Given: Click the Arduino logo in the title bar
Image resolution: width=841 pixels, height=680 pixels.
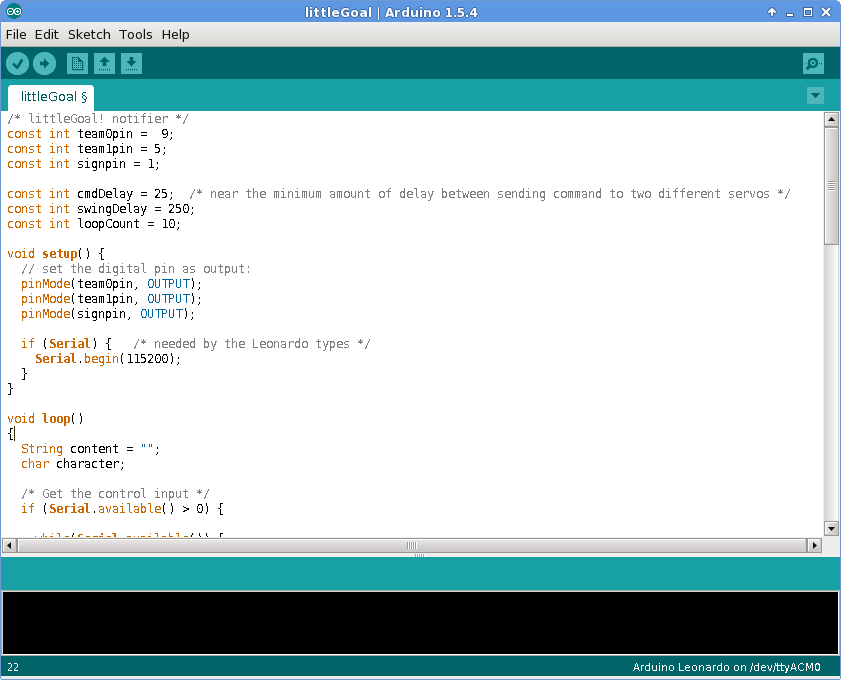Looking at the screenshot, I should click(14, 11).
